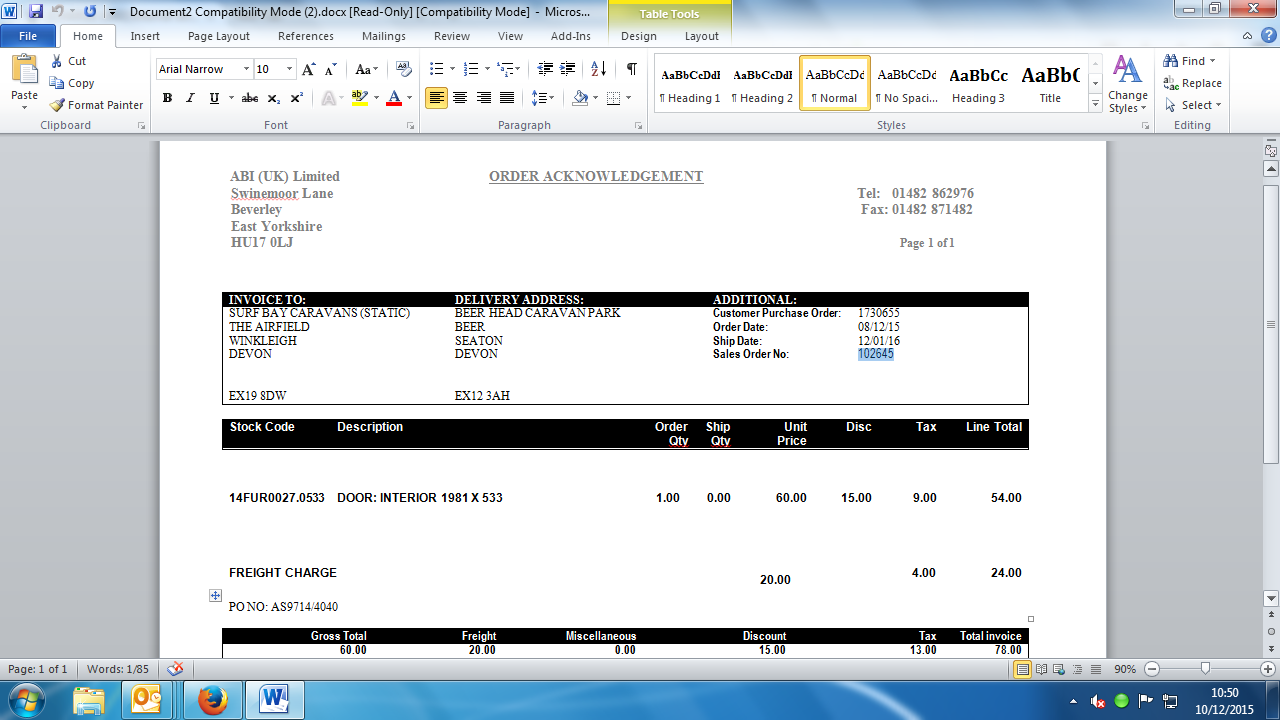The width and height of the screenshot is (1280, 720).
Task: Click the Sort button in Paragraph group
Action: tap(598, 69)
